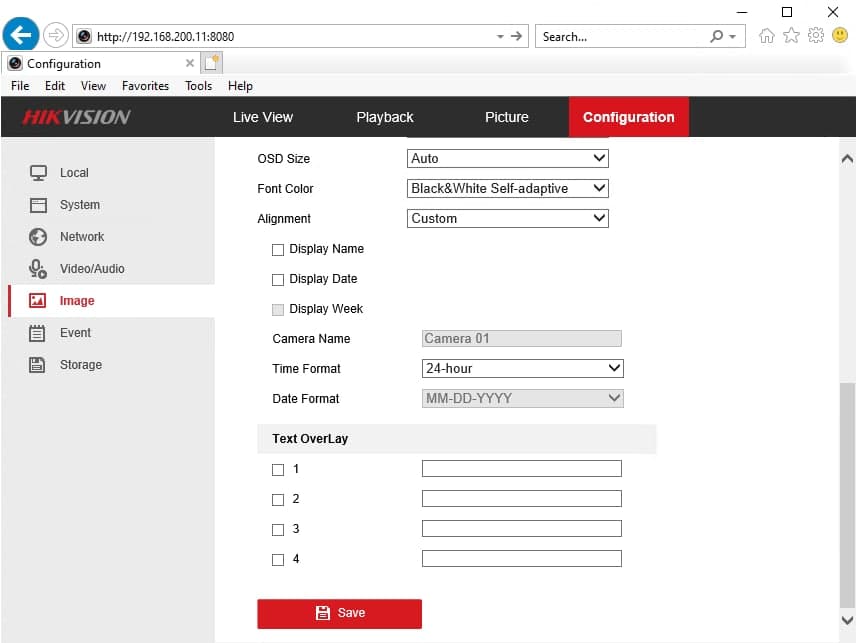Enable the Display Name checkbox

pos(278,249)
